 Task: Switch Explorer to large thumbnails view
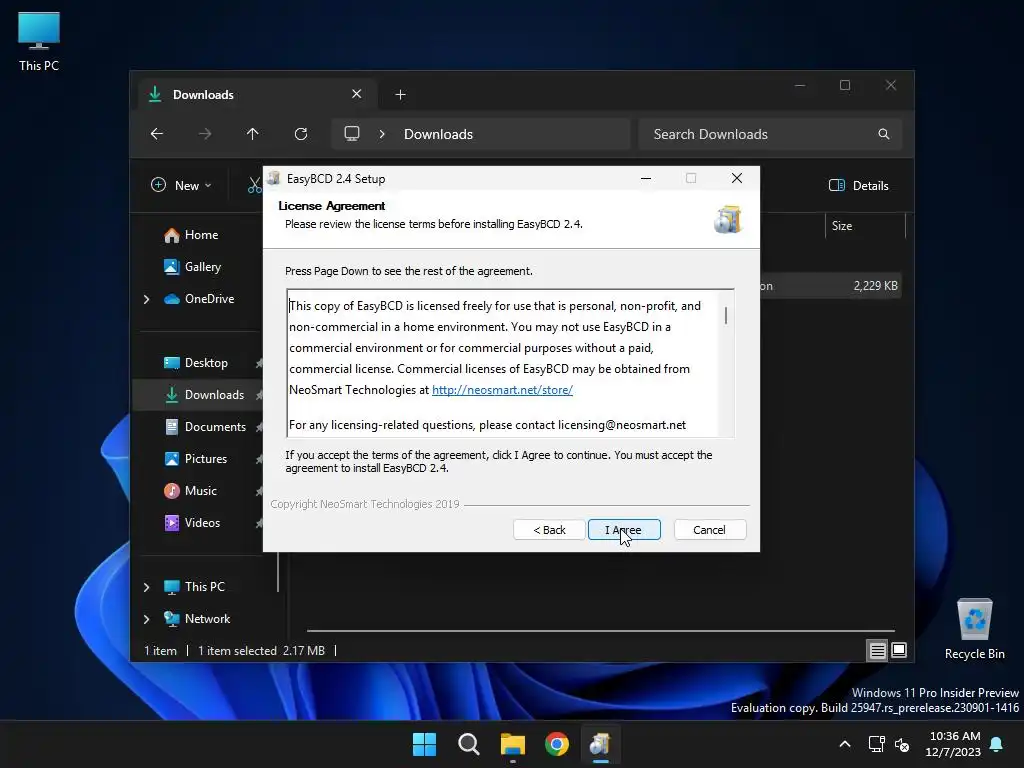tap(899, 650)
